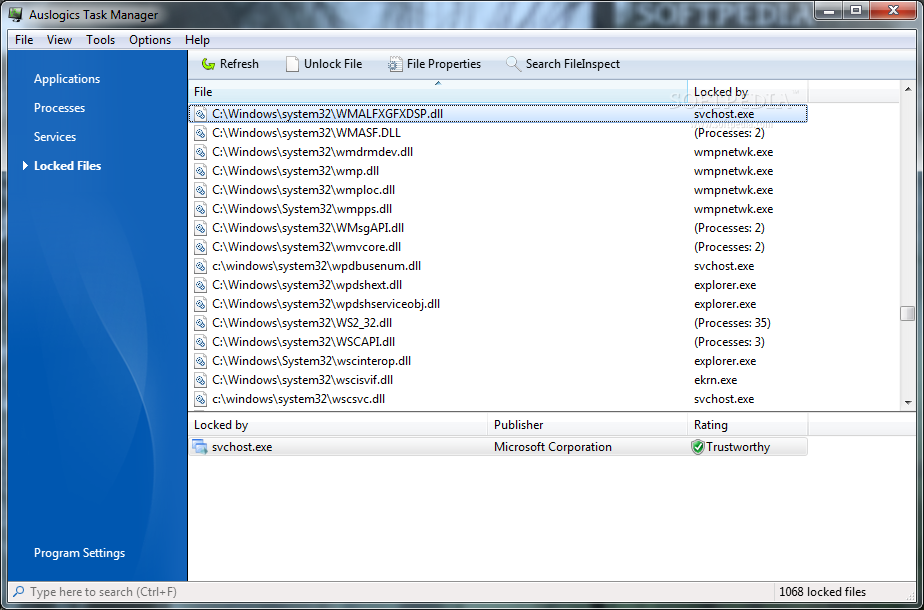
Task: Click the Search FileInspect magnifier icon
Action: click(513, 64)
